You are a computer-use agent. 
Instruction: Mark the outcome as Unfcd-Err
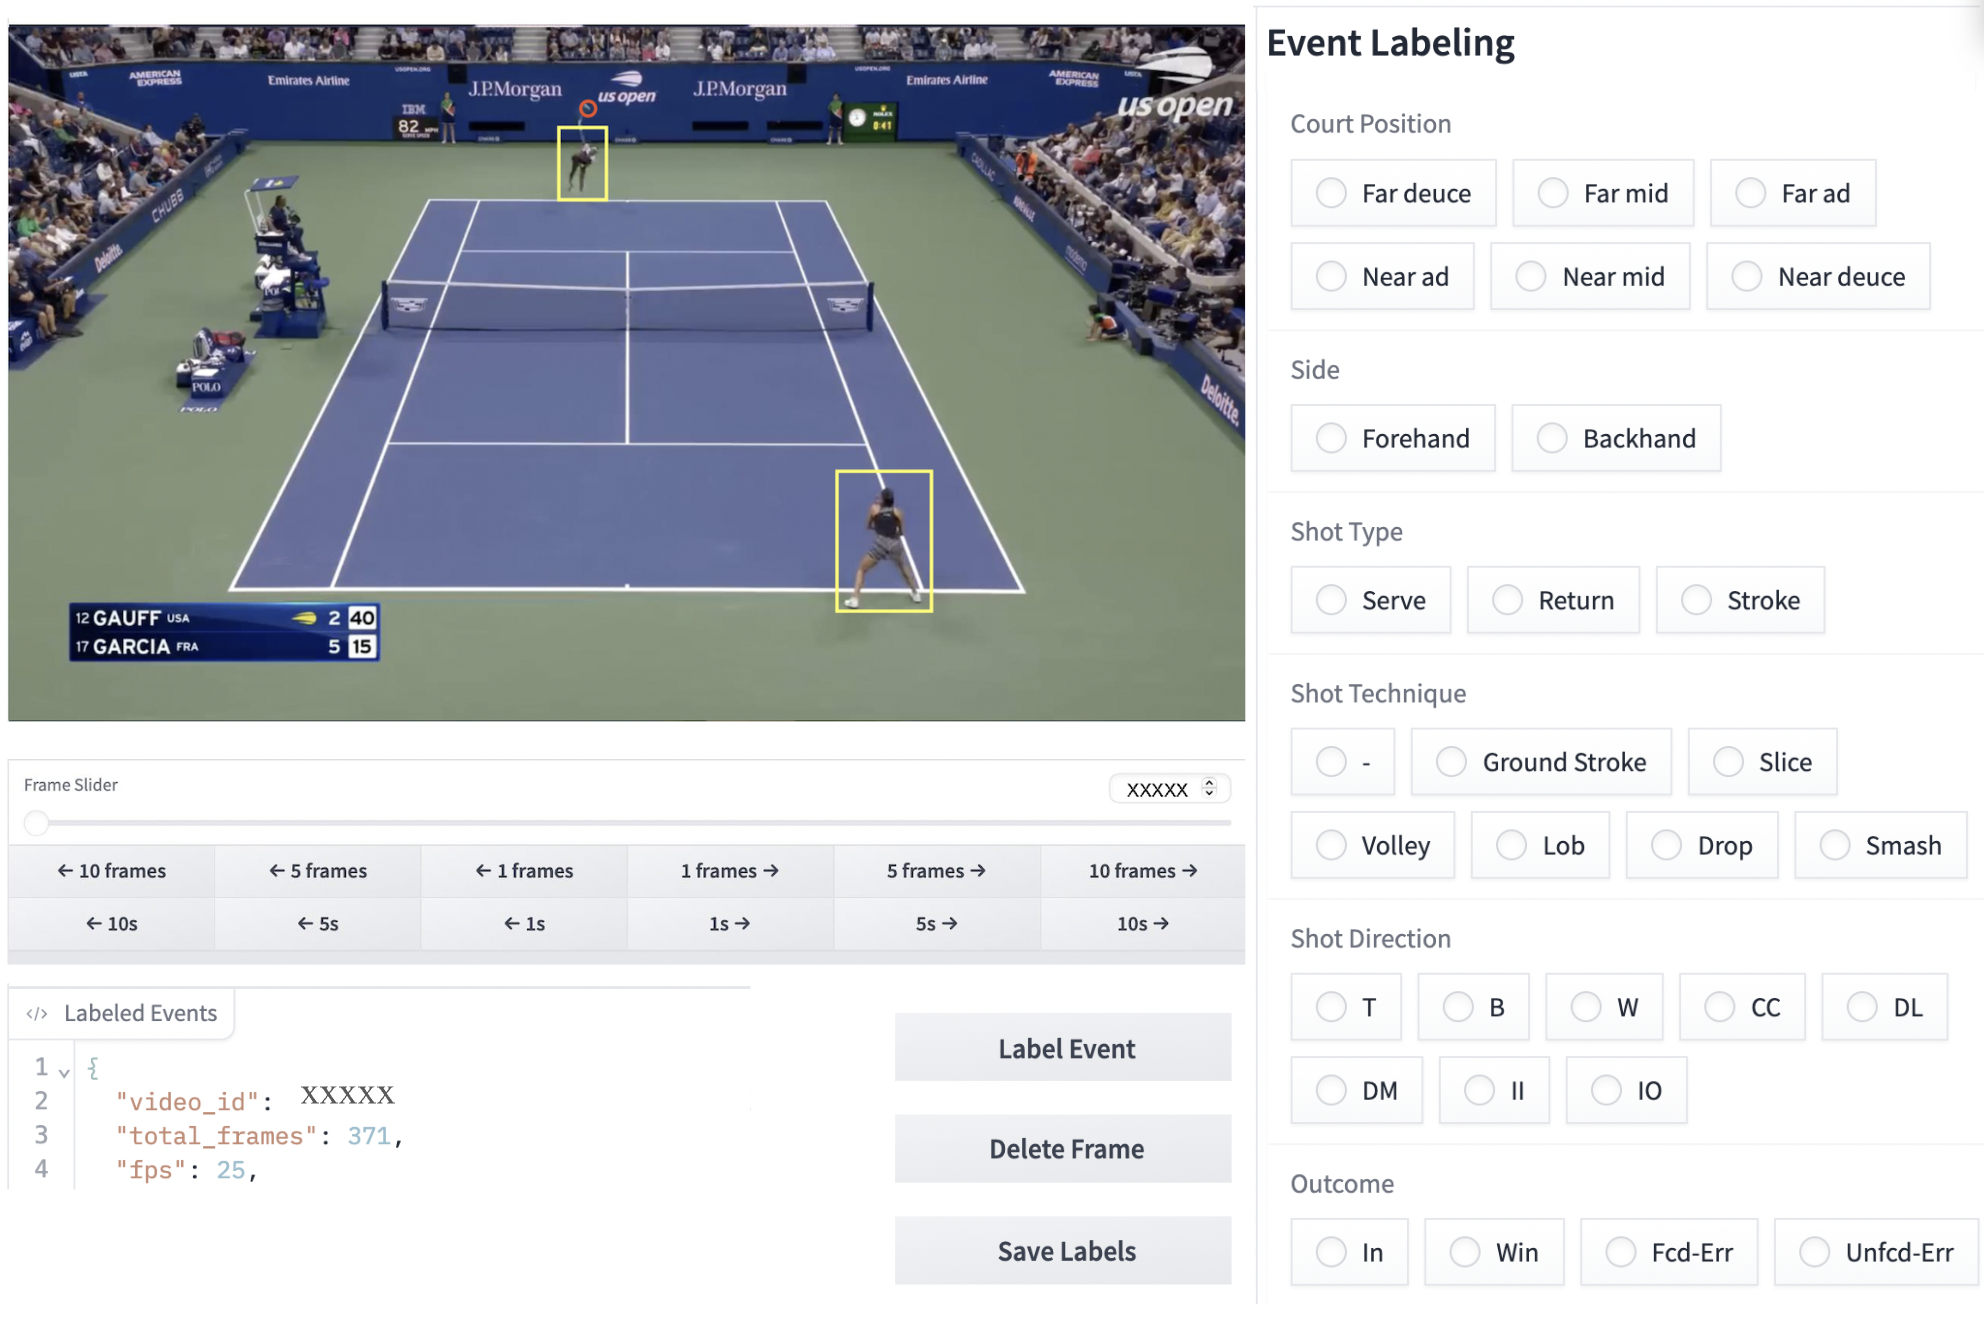coord(1814,1252)
